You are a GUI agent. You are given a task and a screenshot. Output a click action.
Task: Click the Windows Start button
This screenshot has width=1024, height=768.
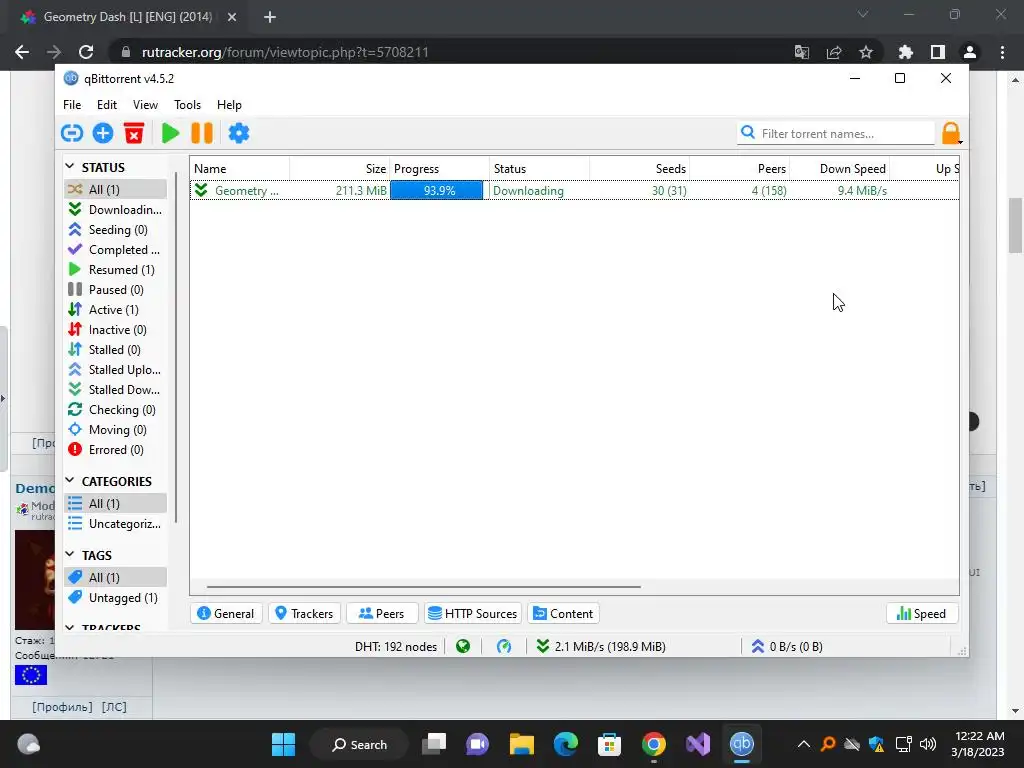click(x=283, y=744)
